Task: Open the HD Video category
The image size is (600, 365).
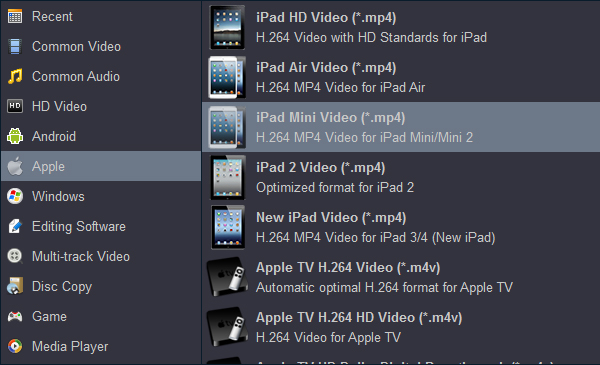Action: pyautogui.click(x=101, y=106)
